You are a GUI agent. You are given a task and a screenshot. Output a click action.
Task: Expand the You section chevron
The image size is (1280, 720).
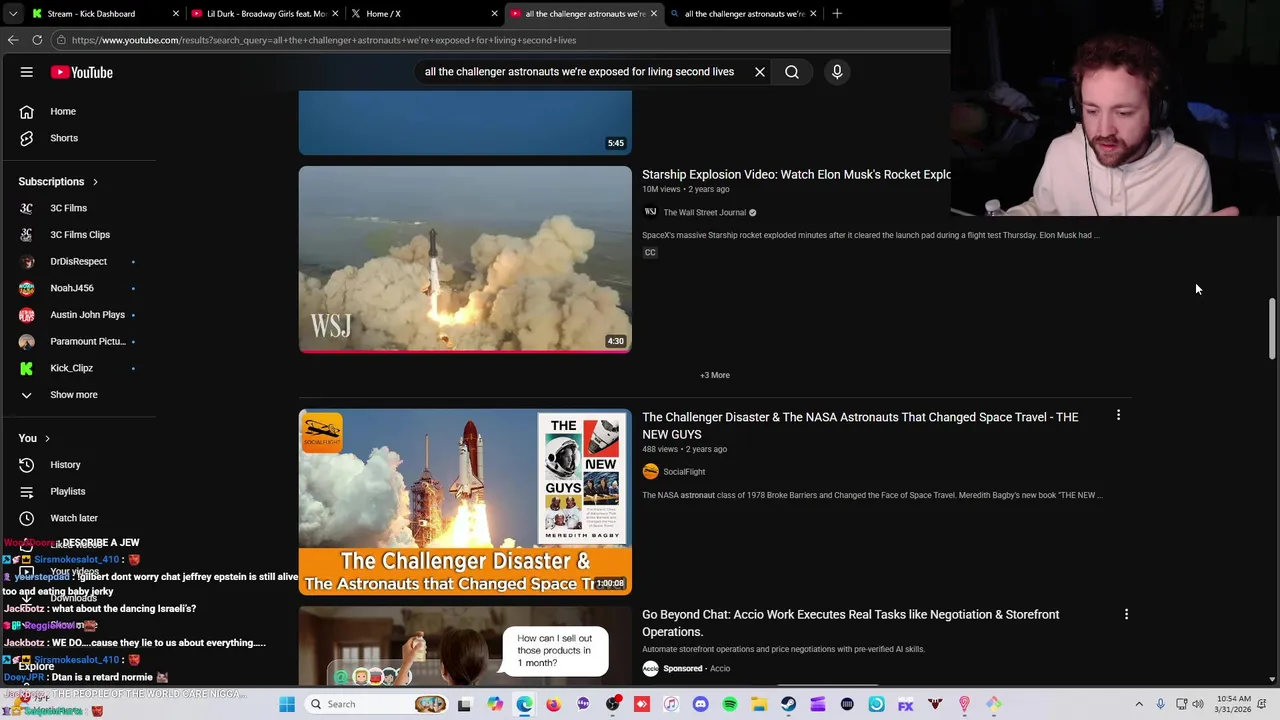click(47, 438)
